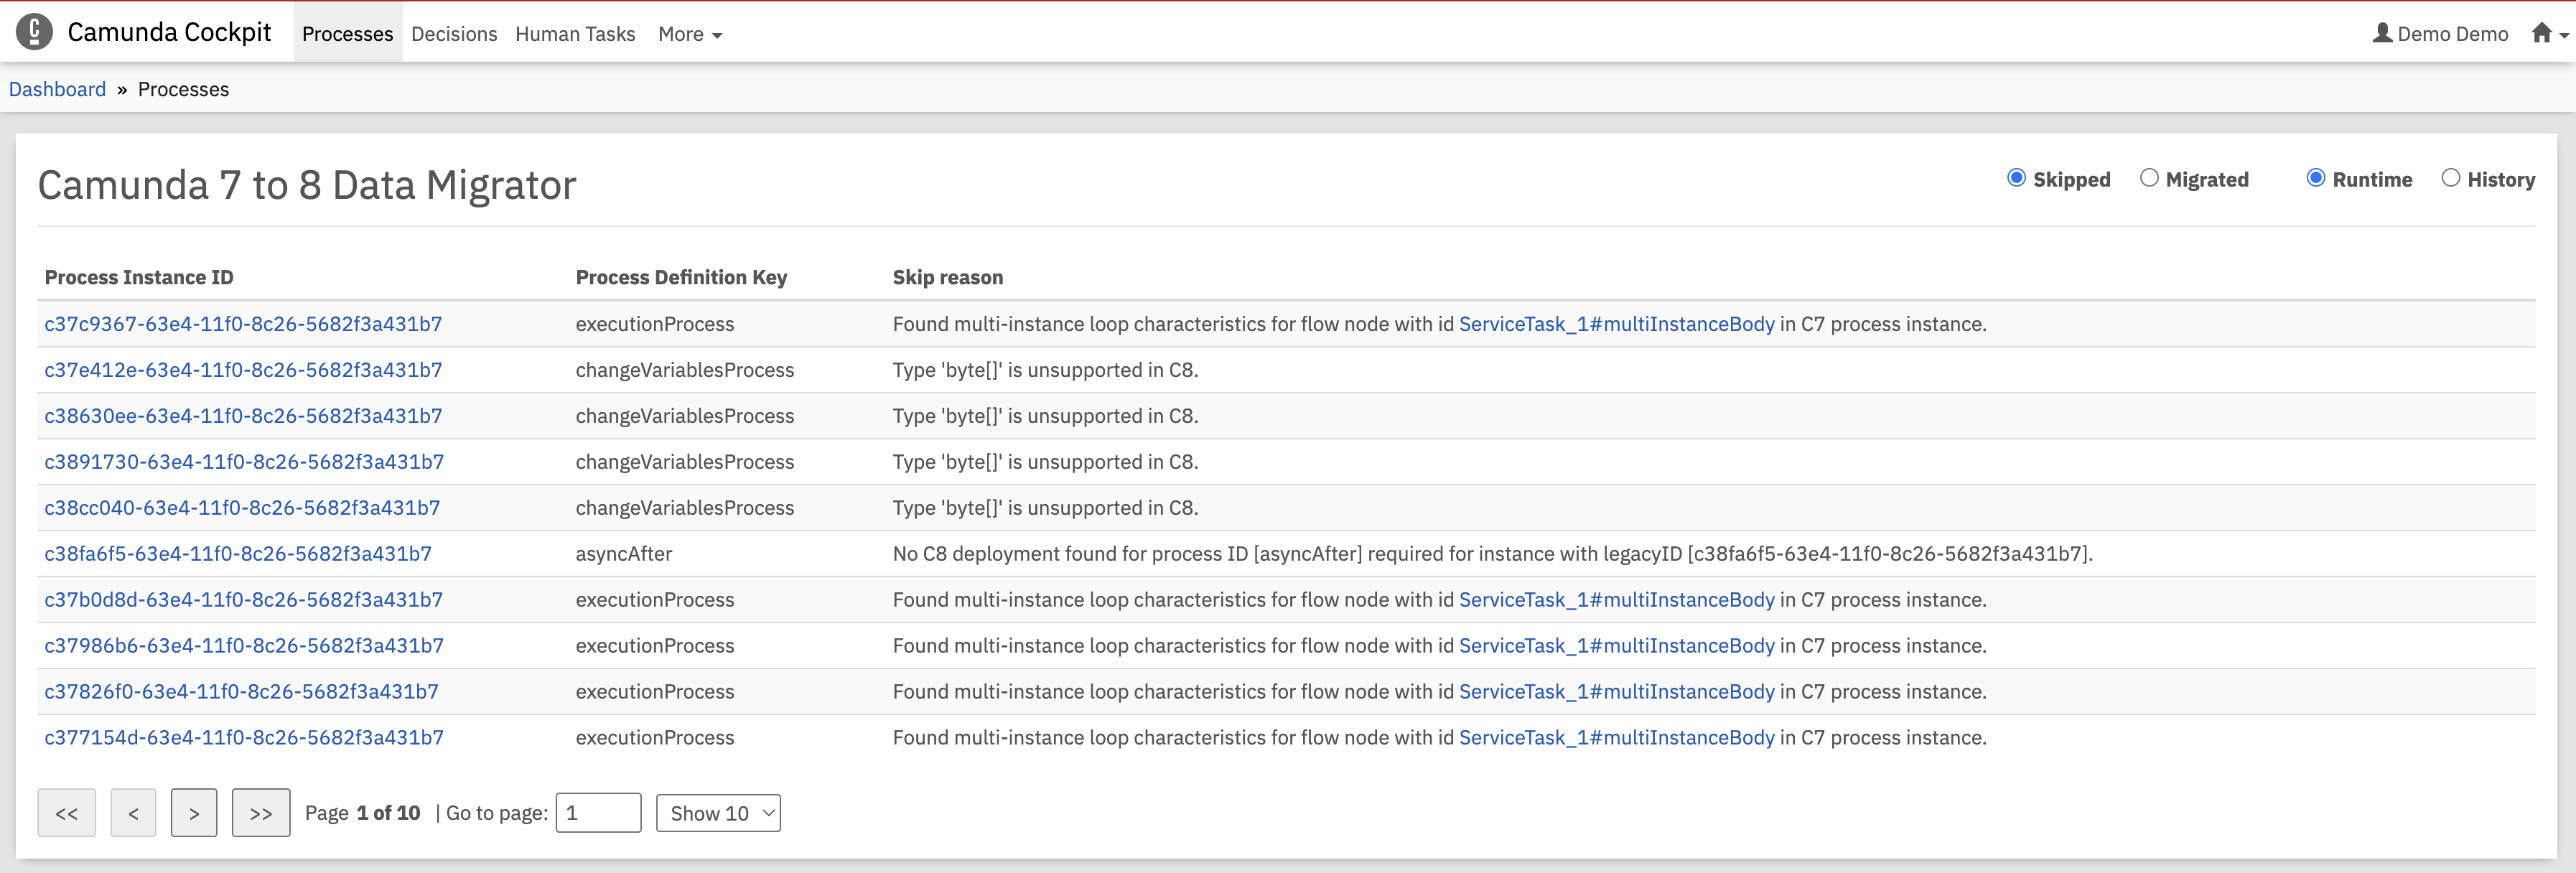Screen dimensions: 2576x873
Task: Open the Decisions tab
Action: coord(454,34)
